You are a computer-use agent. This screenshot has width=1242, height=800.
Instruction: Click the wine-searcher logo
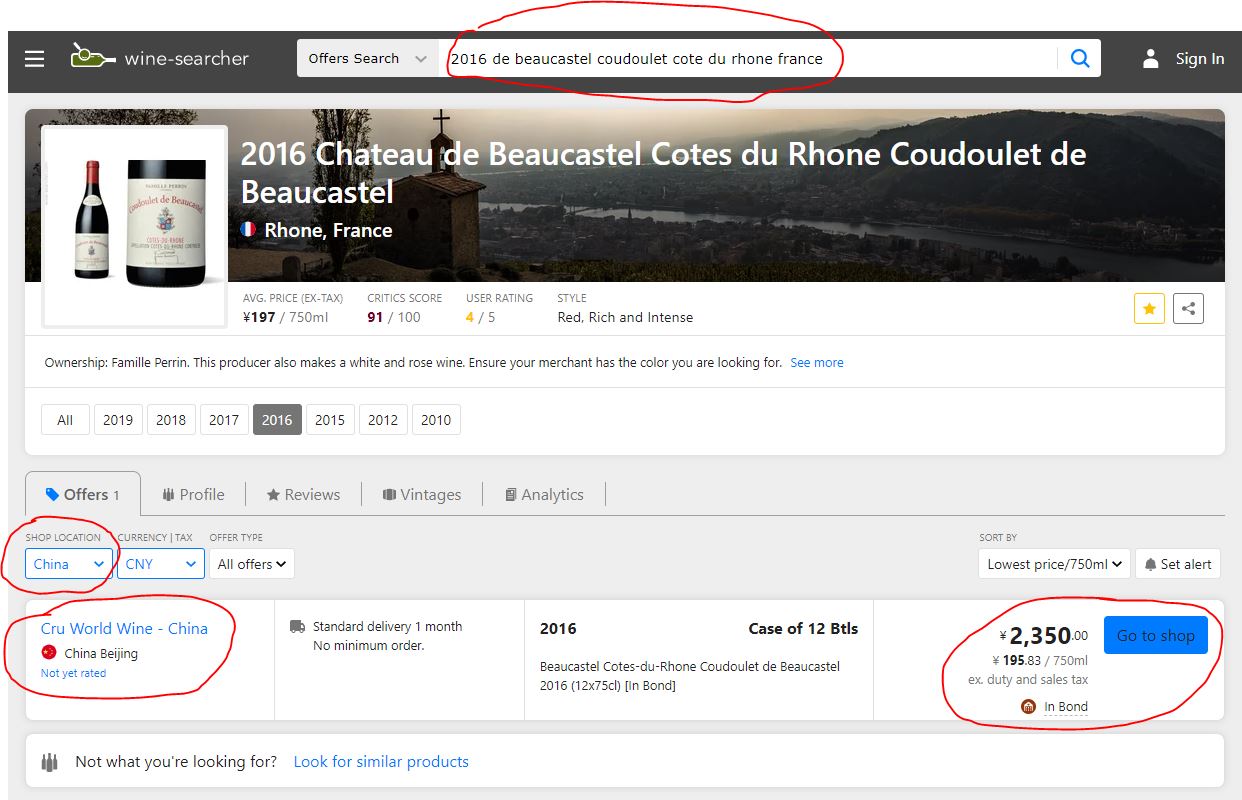tap(160, 58)
